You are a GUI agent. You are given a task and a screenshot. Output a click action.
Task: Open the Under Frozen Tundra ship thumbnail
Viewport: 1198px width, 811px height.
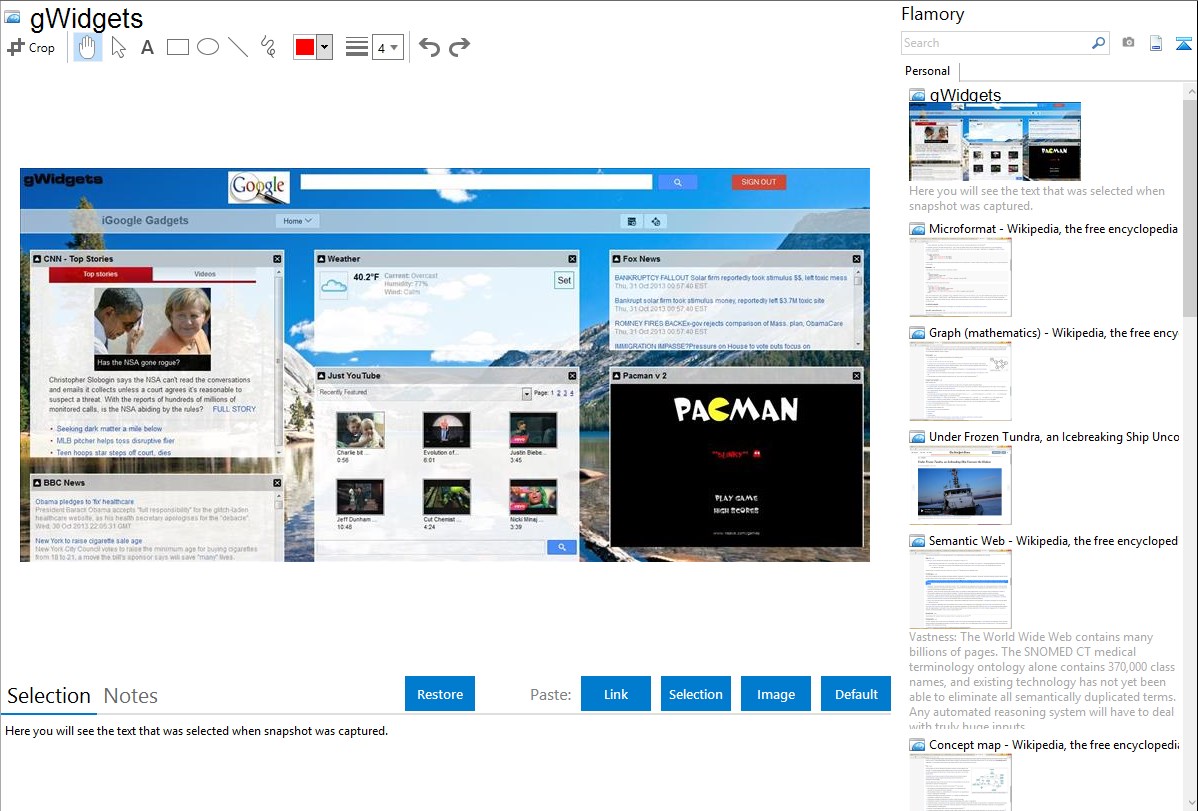coord(960,485)
